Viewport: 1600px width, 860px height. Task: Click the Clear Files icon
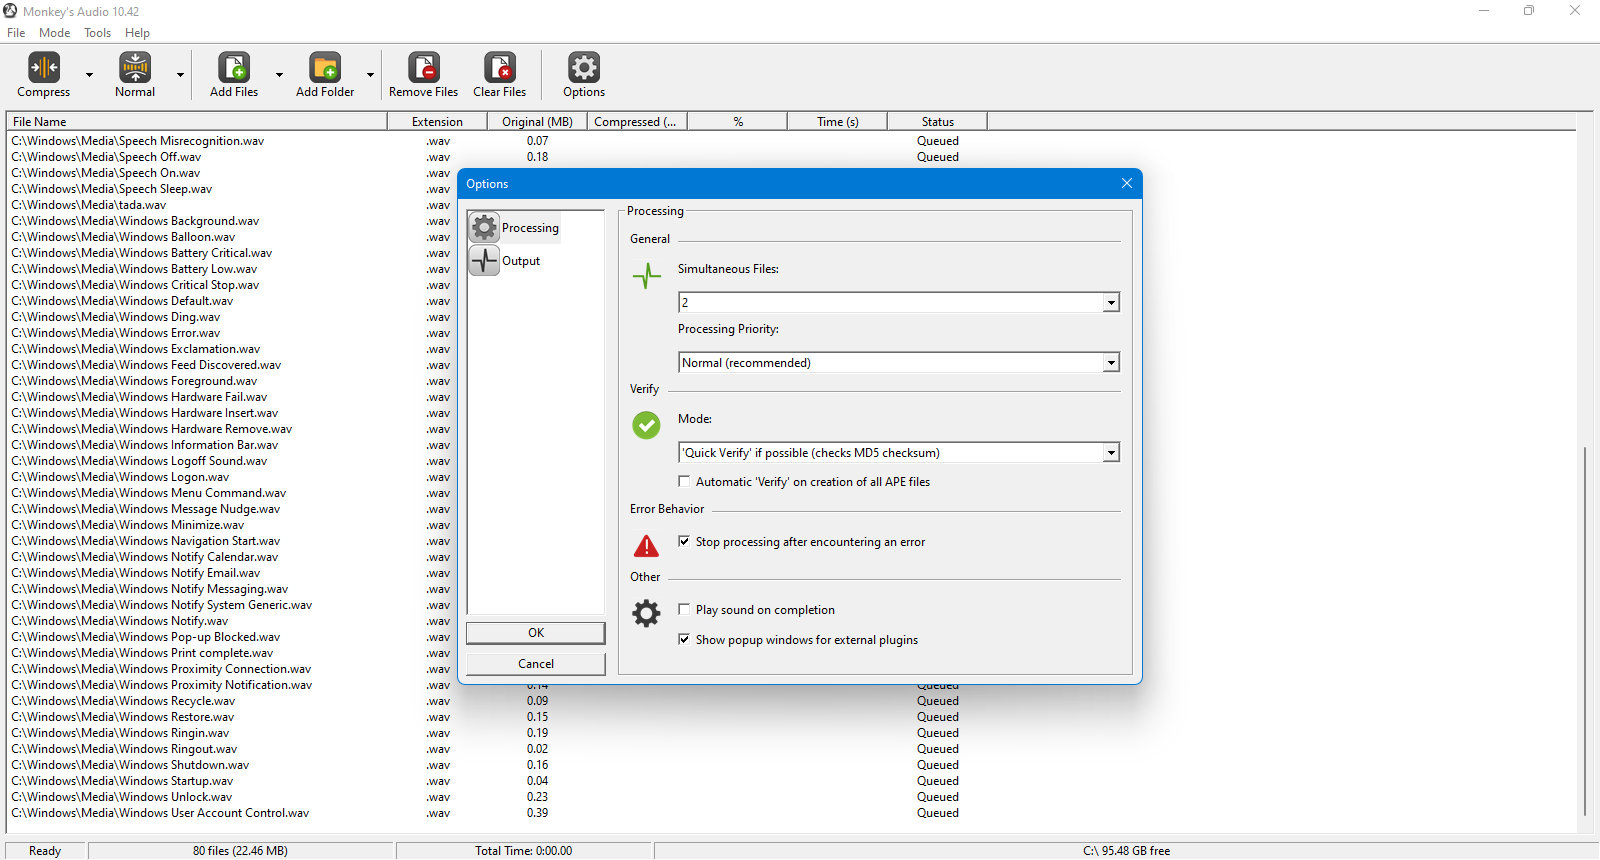click(x=500, y=67)
